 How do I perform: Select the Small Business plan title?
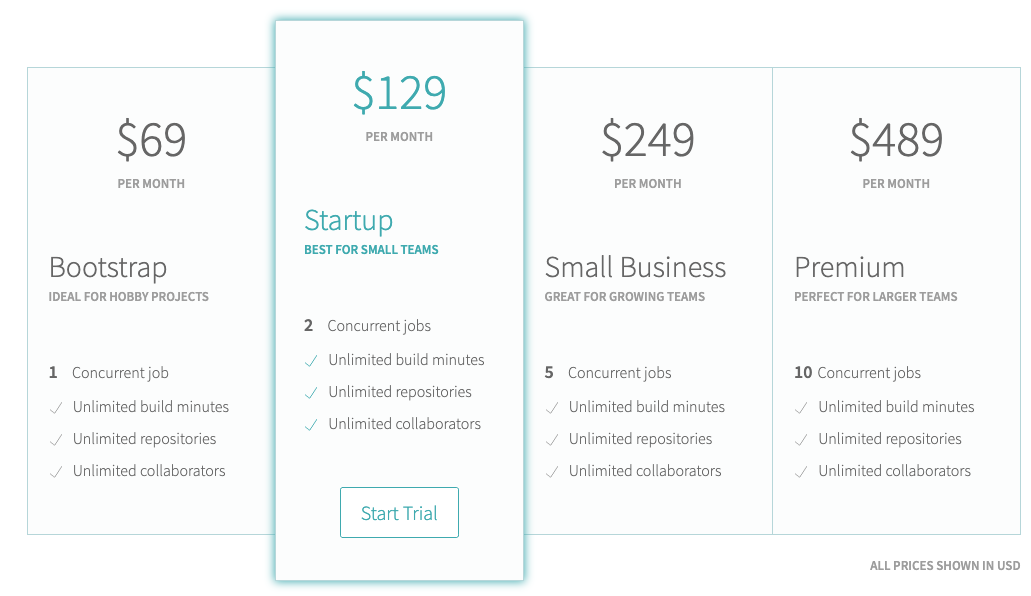[635, 268]
